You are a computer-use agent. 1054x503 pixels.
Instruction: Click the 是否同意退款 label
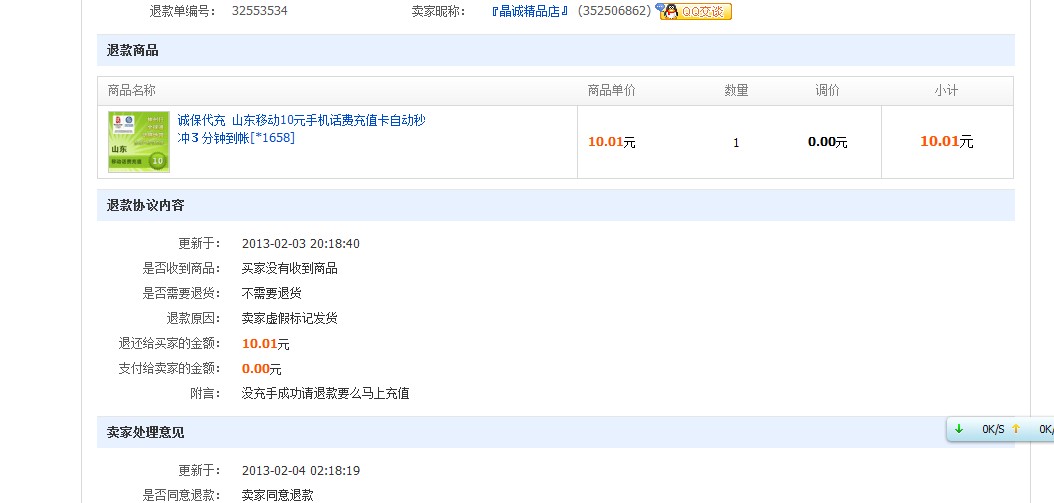181,496
